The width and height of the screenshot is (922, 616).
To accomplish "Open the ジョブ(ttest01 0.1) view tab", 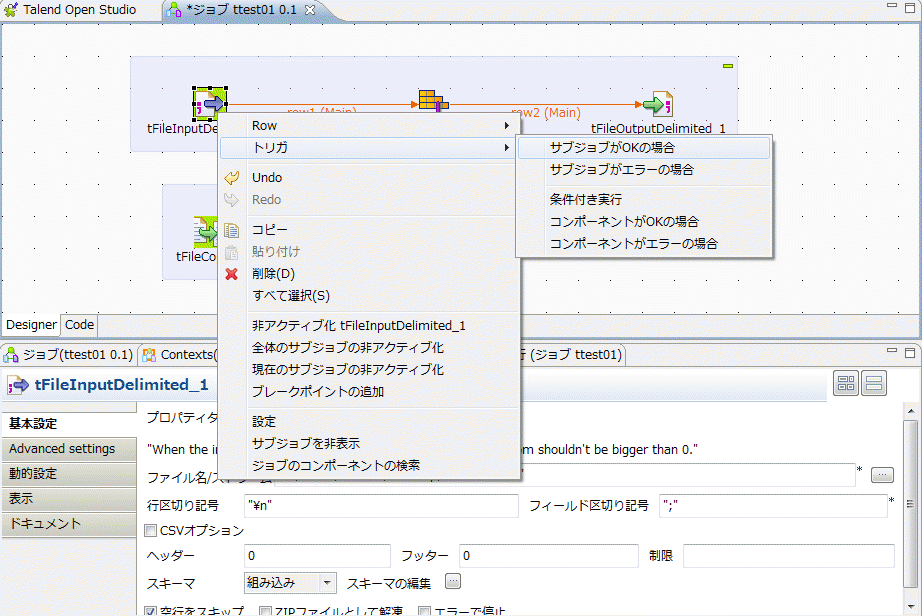I will 68,354.
